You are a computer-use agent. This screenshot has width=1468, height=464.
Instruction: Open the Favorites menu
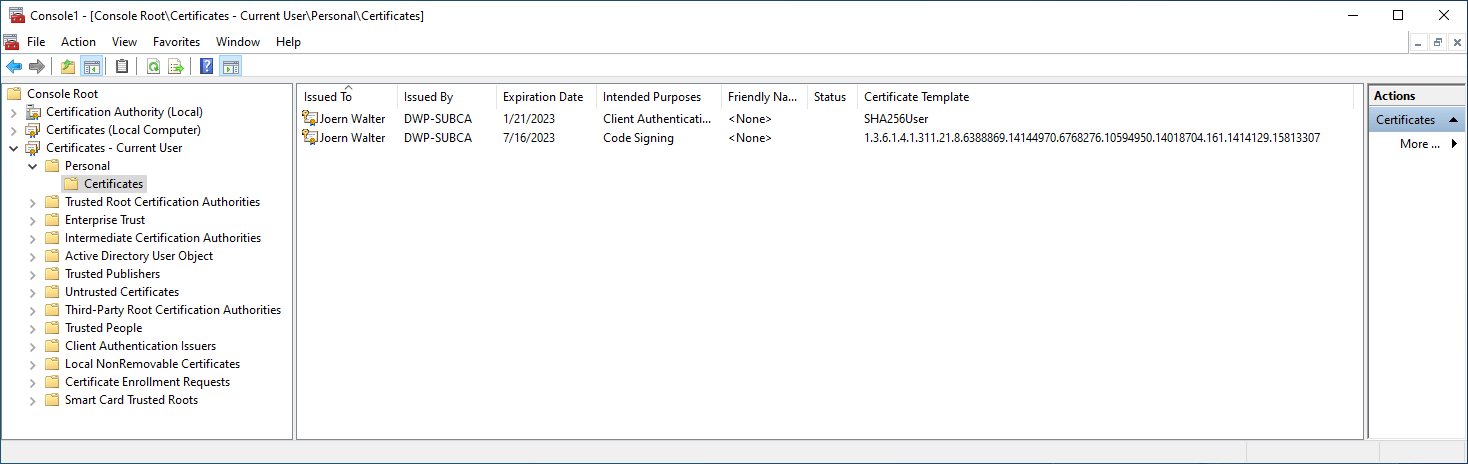pos(176,42)
